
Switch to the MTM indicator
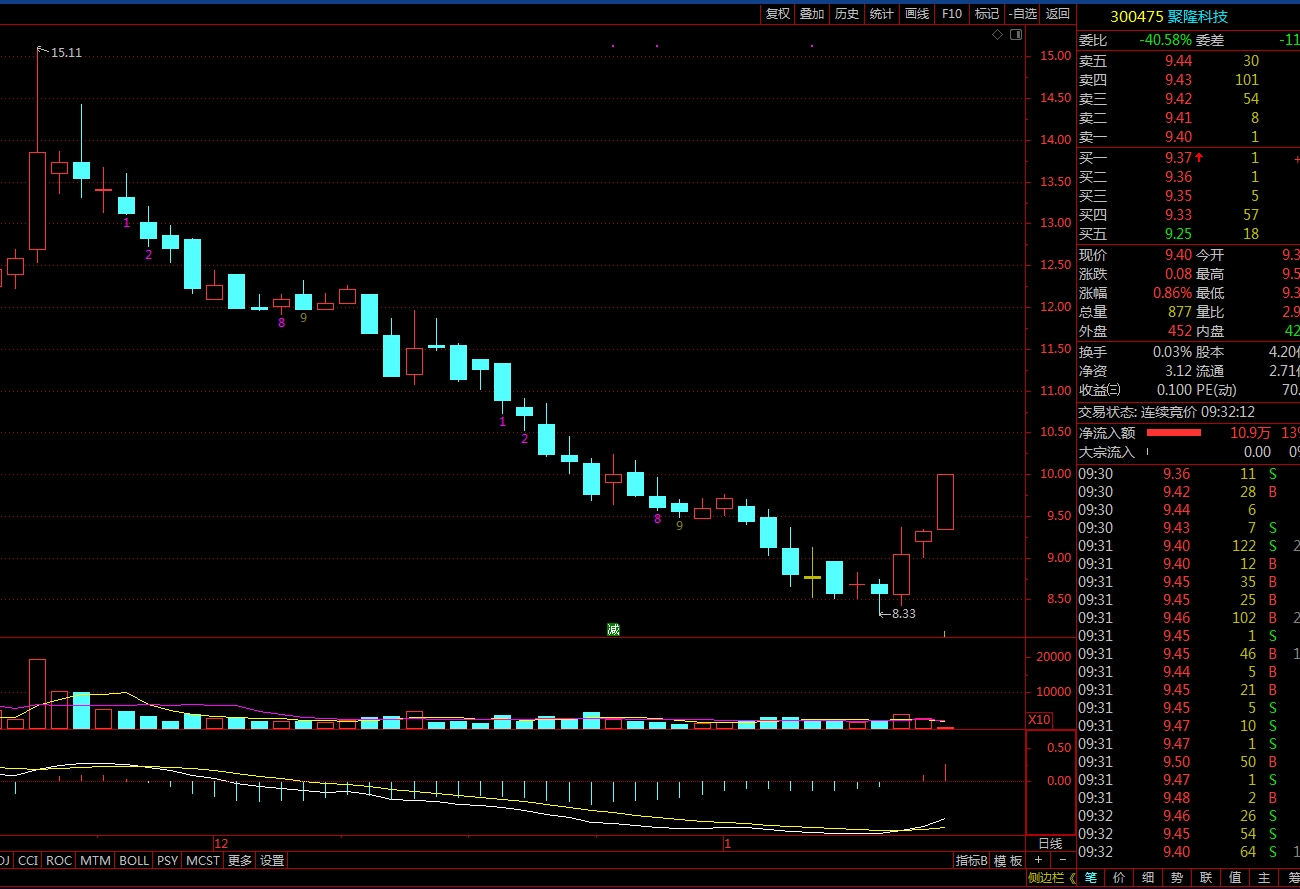96,860
